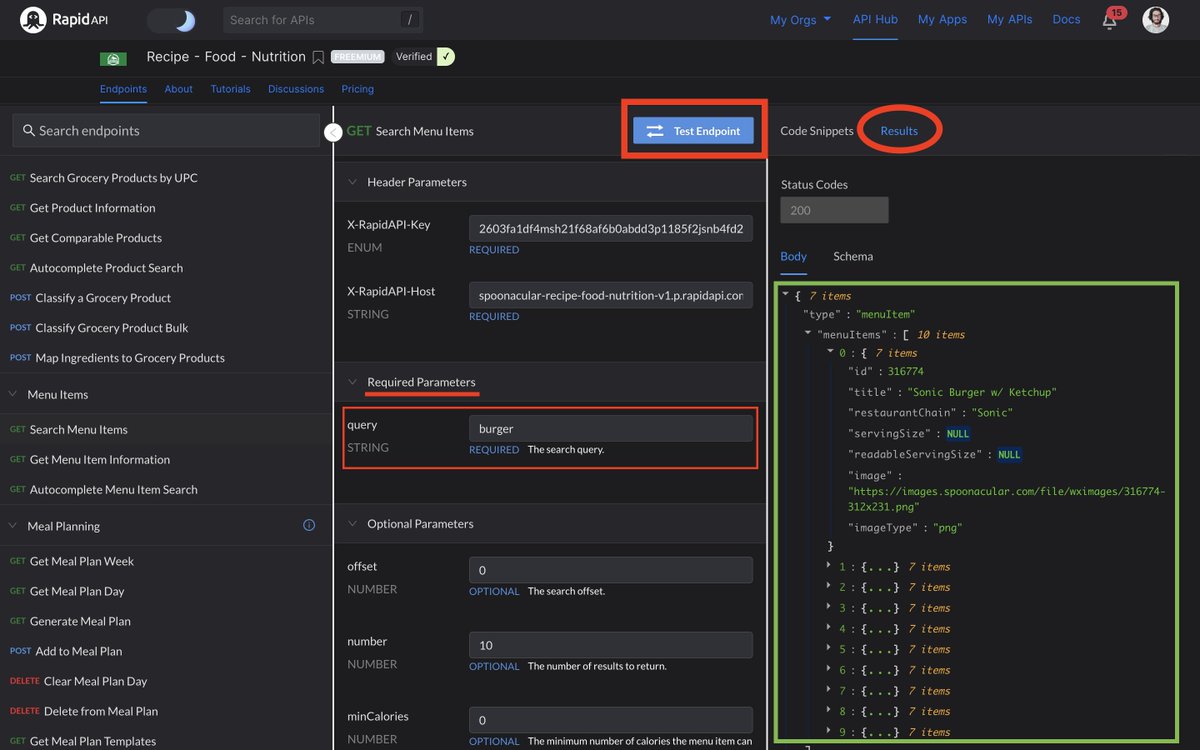The width and height of the screenshot is (1200, 750).
Task: Click the info icon beside Meal Planning
Action: 309,525
